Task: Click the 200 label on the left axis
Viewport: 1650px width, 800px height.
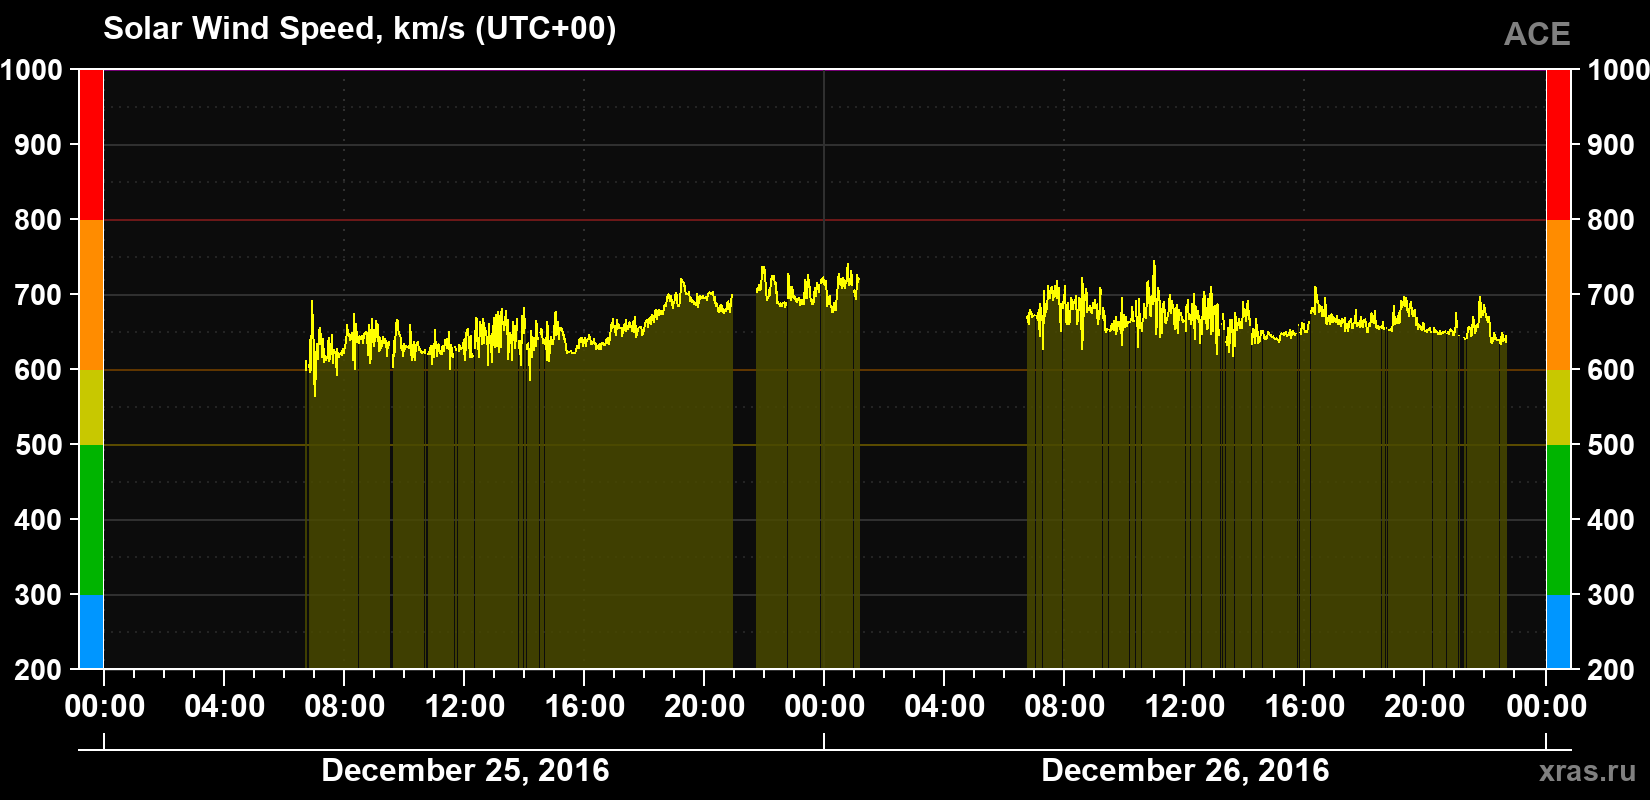Action: point(39,670)
